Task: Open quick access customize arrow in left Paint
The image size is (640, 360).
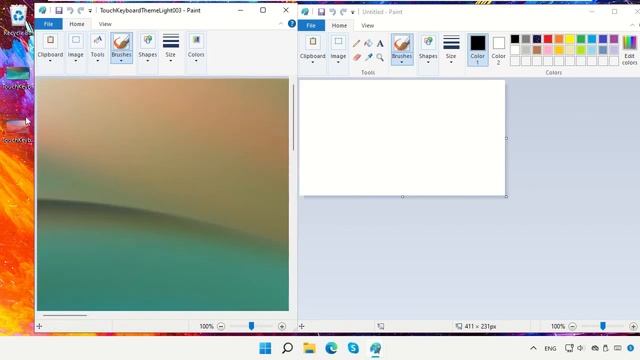Action: 90,11
